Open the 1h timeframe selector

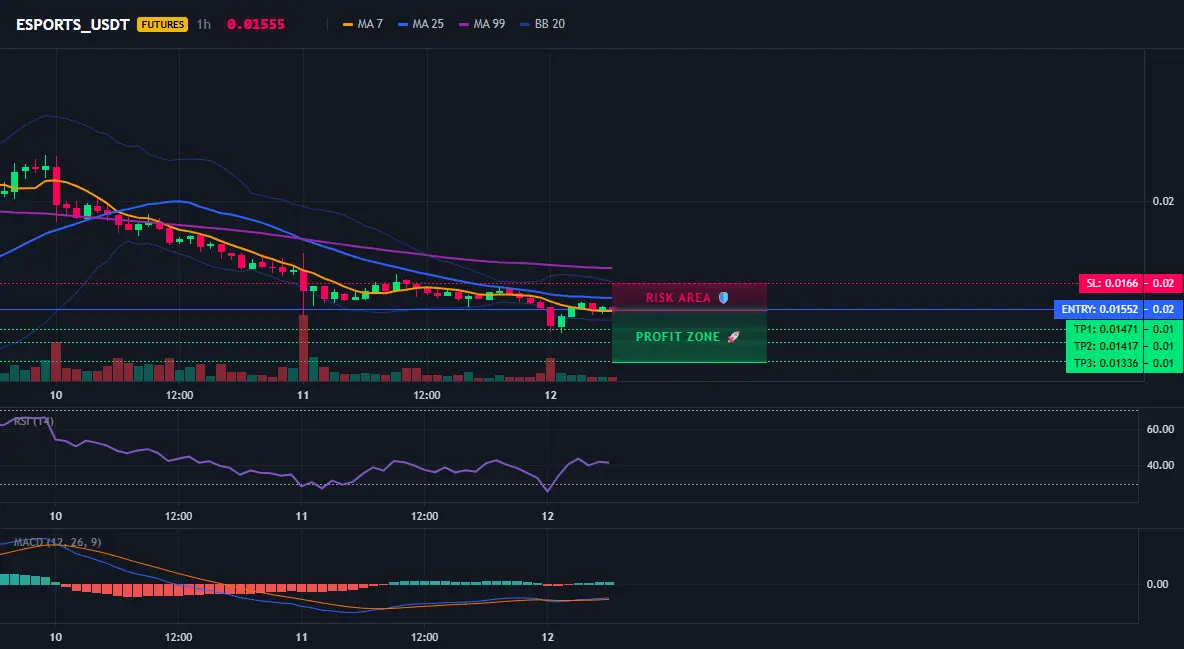click(204, 24)
